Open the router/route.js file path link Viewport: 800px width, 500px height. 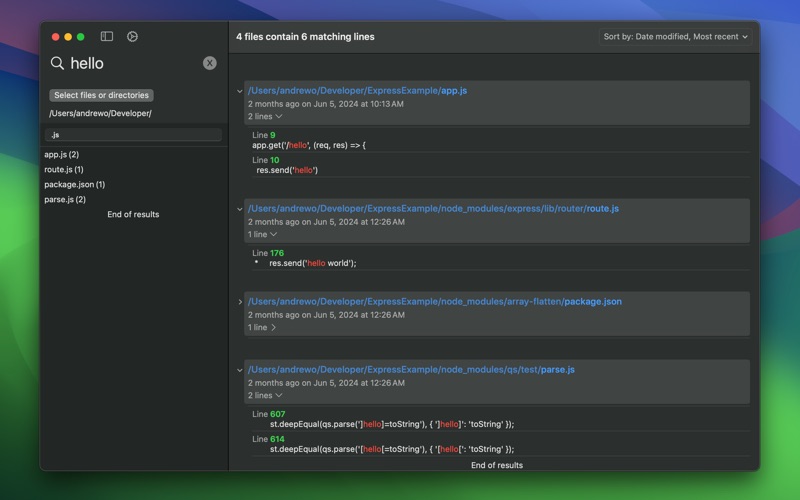pyautogui.click(x=433, y=209)
